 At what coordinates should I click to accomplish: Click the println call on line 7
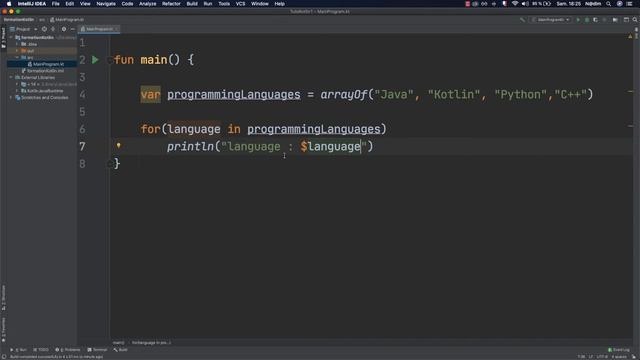coord(190,147)
